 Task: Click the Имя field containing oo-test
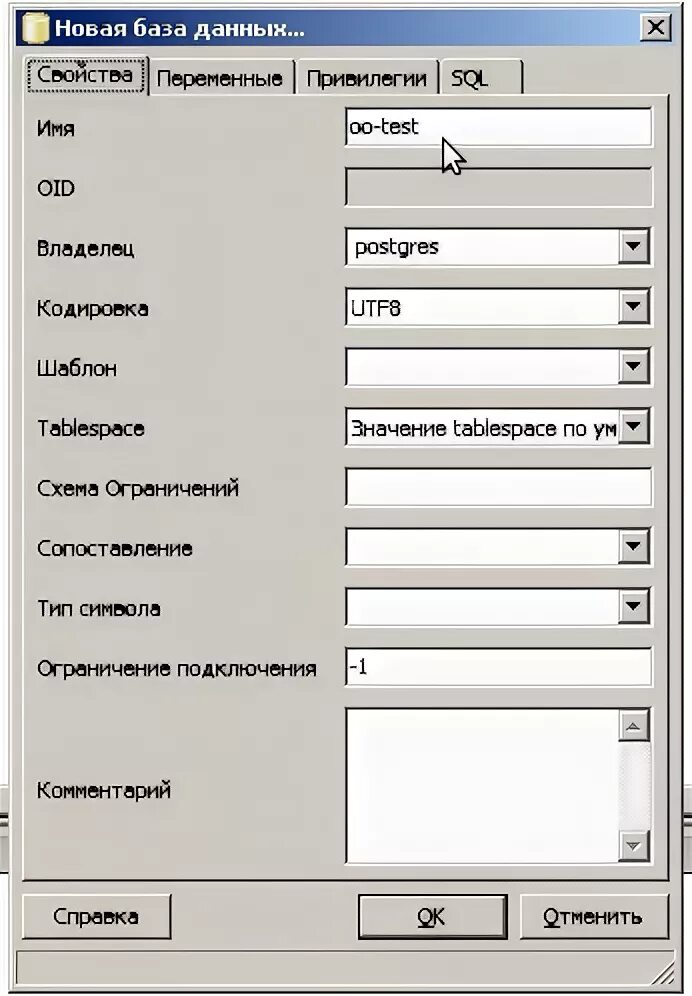[x=498, y=127]
